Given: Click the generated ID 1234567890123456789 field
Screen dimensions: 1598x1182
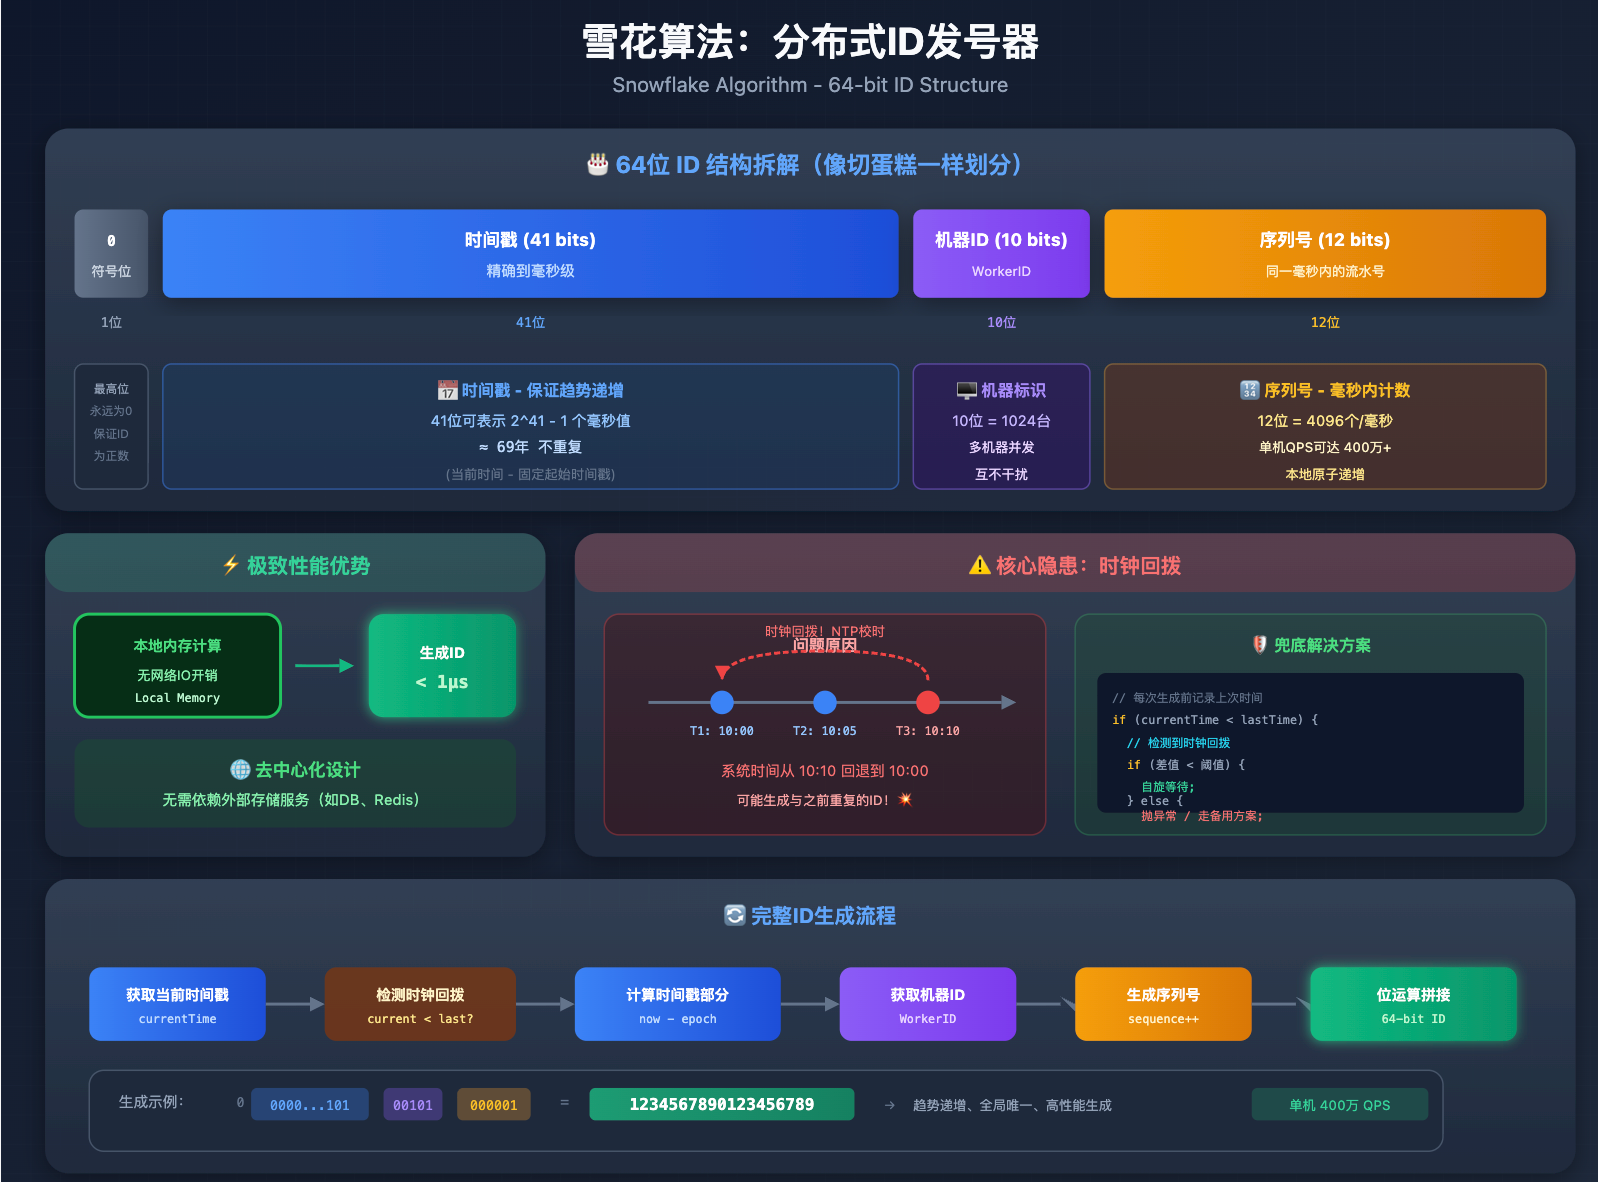Looking at the screenshot, I should [x=721, y=1105].
